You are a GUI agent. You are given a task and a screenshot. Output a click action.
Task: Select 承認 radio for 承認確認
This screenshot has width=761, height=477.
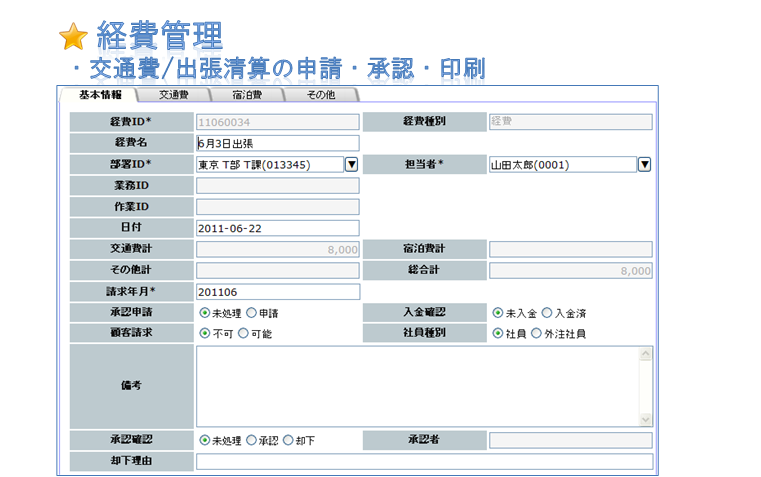[x=251, y=440]
